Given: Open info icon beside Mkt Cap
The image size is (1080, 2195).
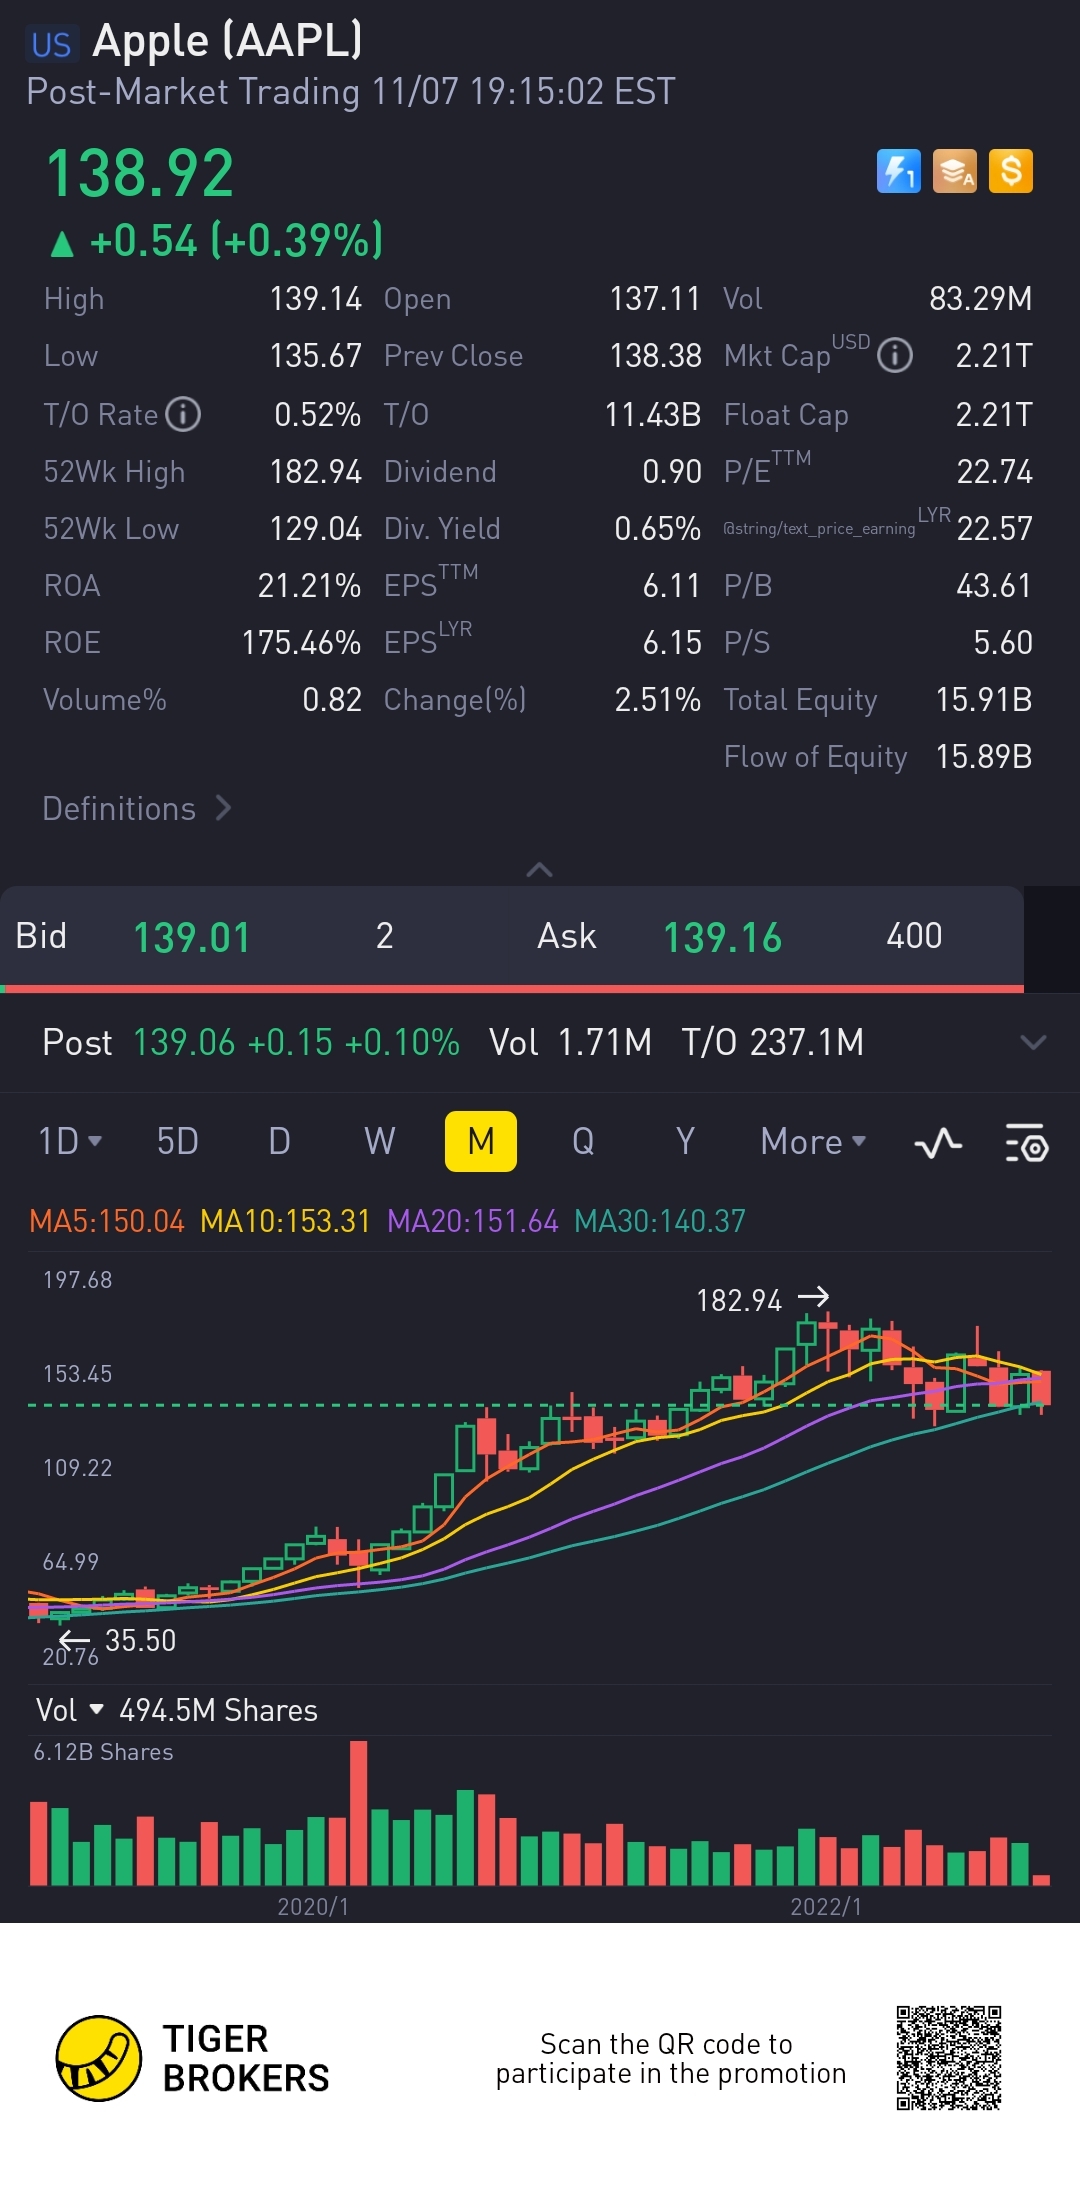Looking at the screenshot, I should click(894, 355).
